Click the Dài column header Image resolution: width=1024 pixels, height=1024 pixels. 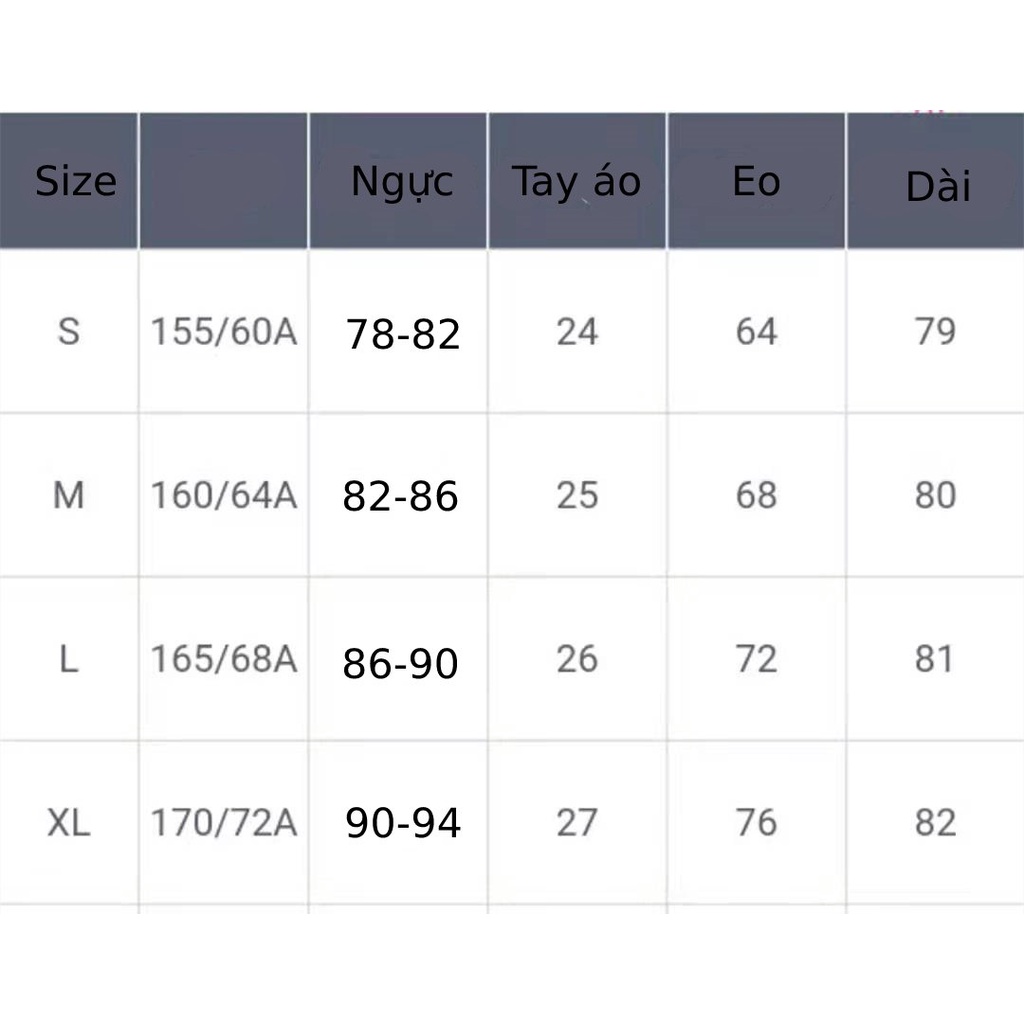point(938,187)
